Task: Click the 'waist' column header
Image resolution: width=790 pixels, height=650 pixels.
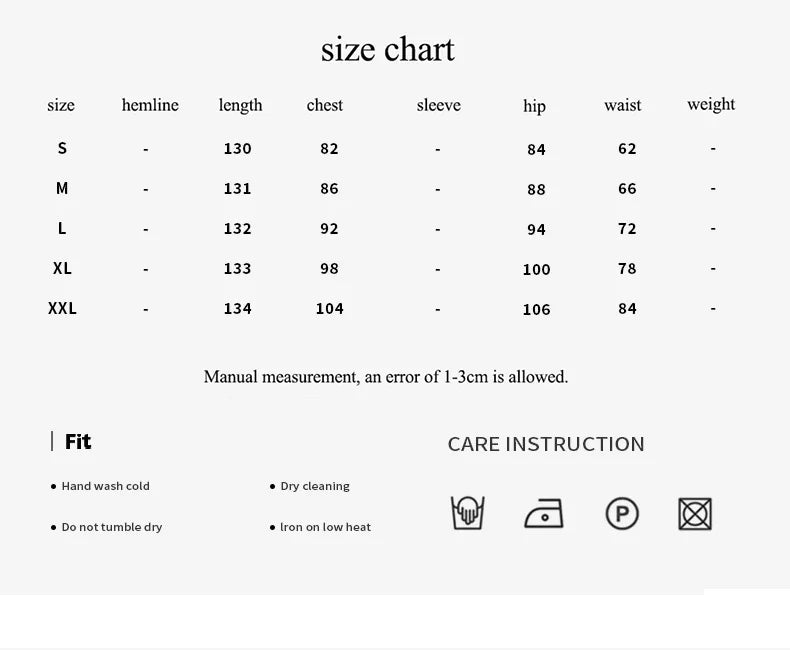Action: (x=623, y=105)
